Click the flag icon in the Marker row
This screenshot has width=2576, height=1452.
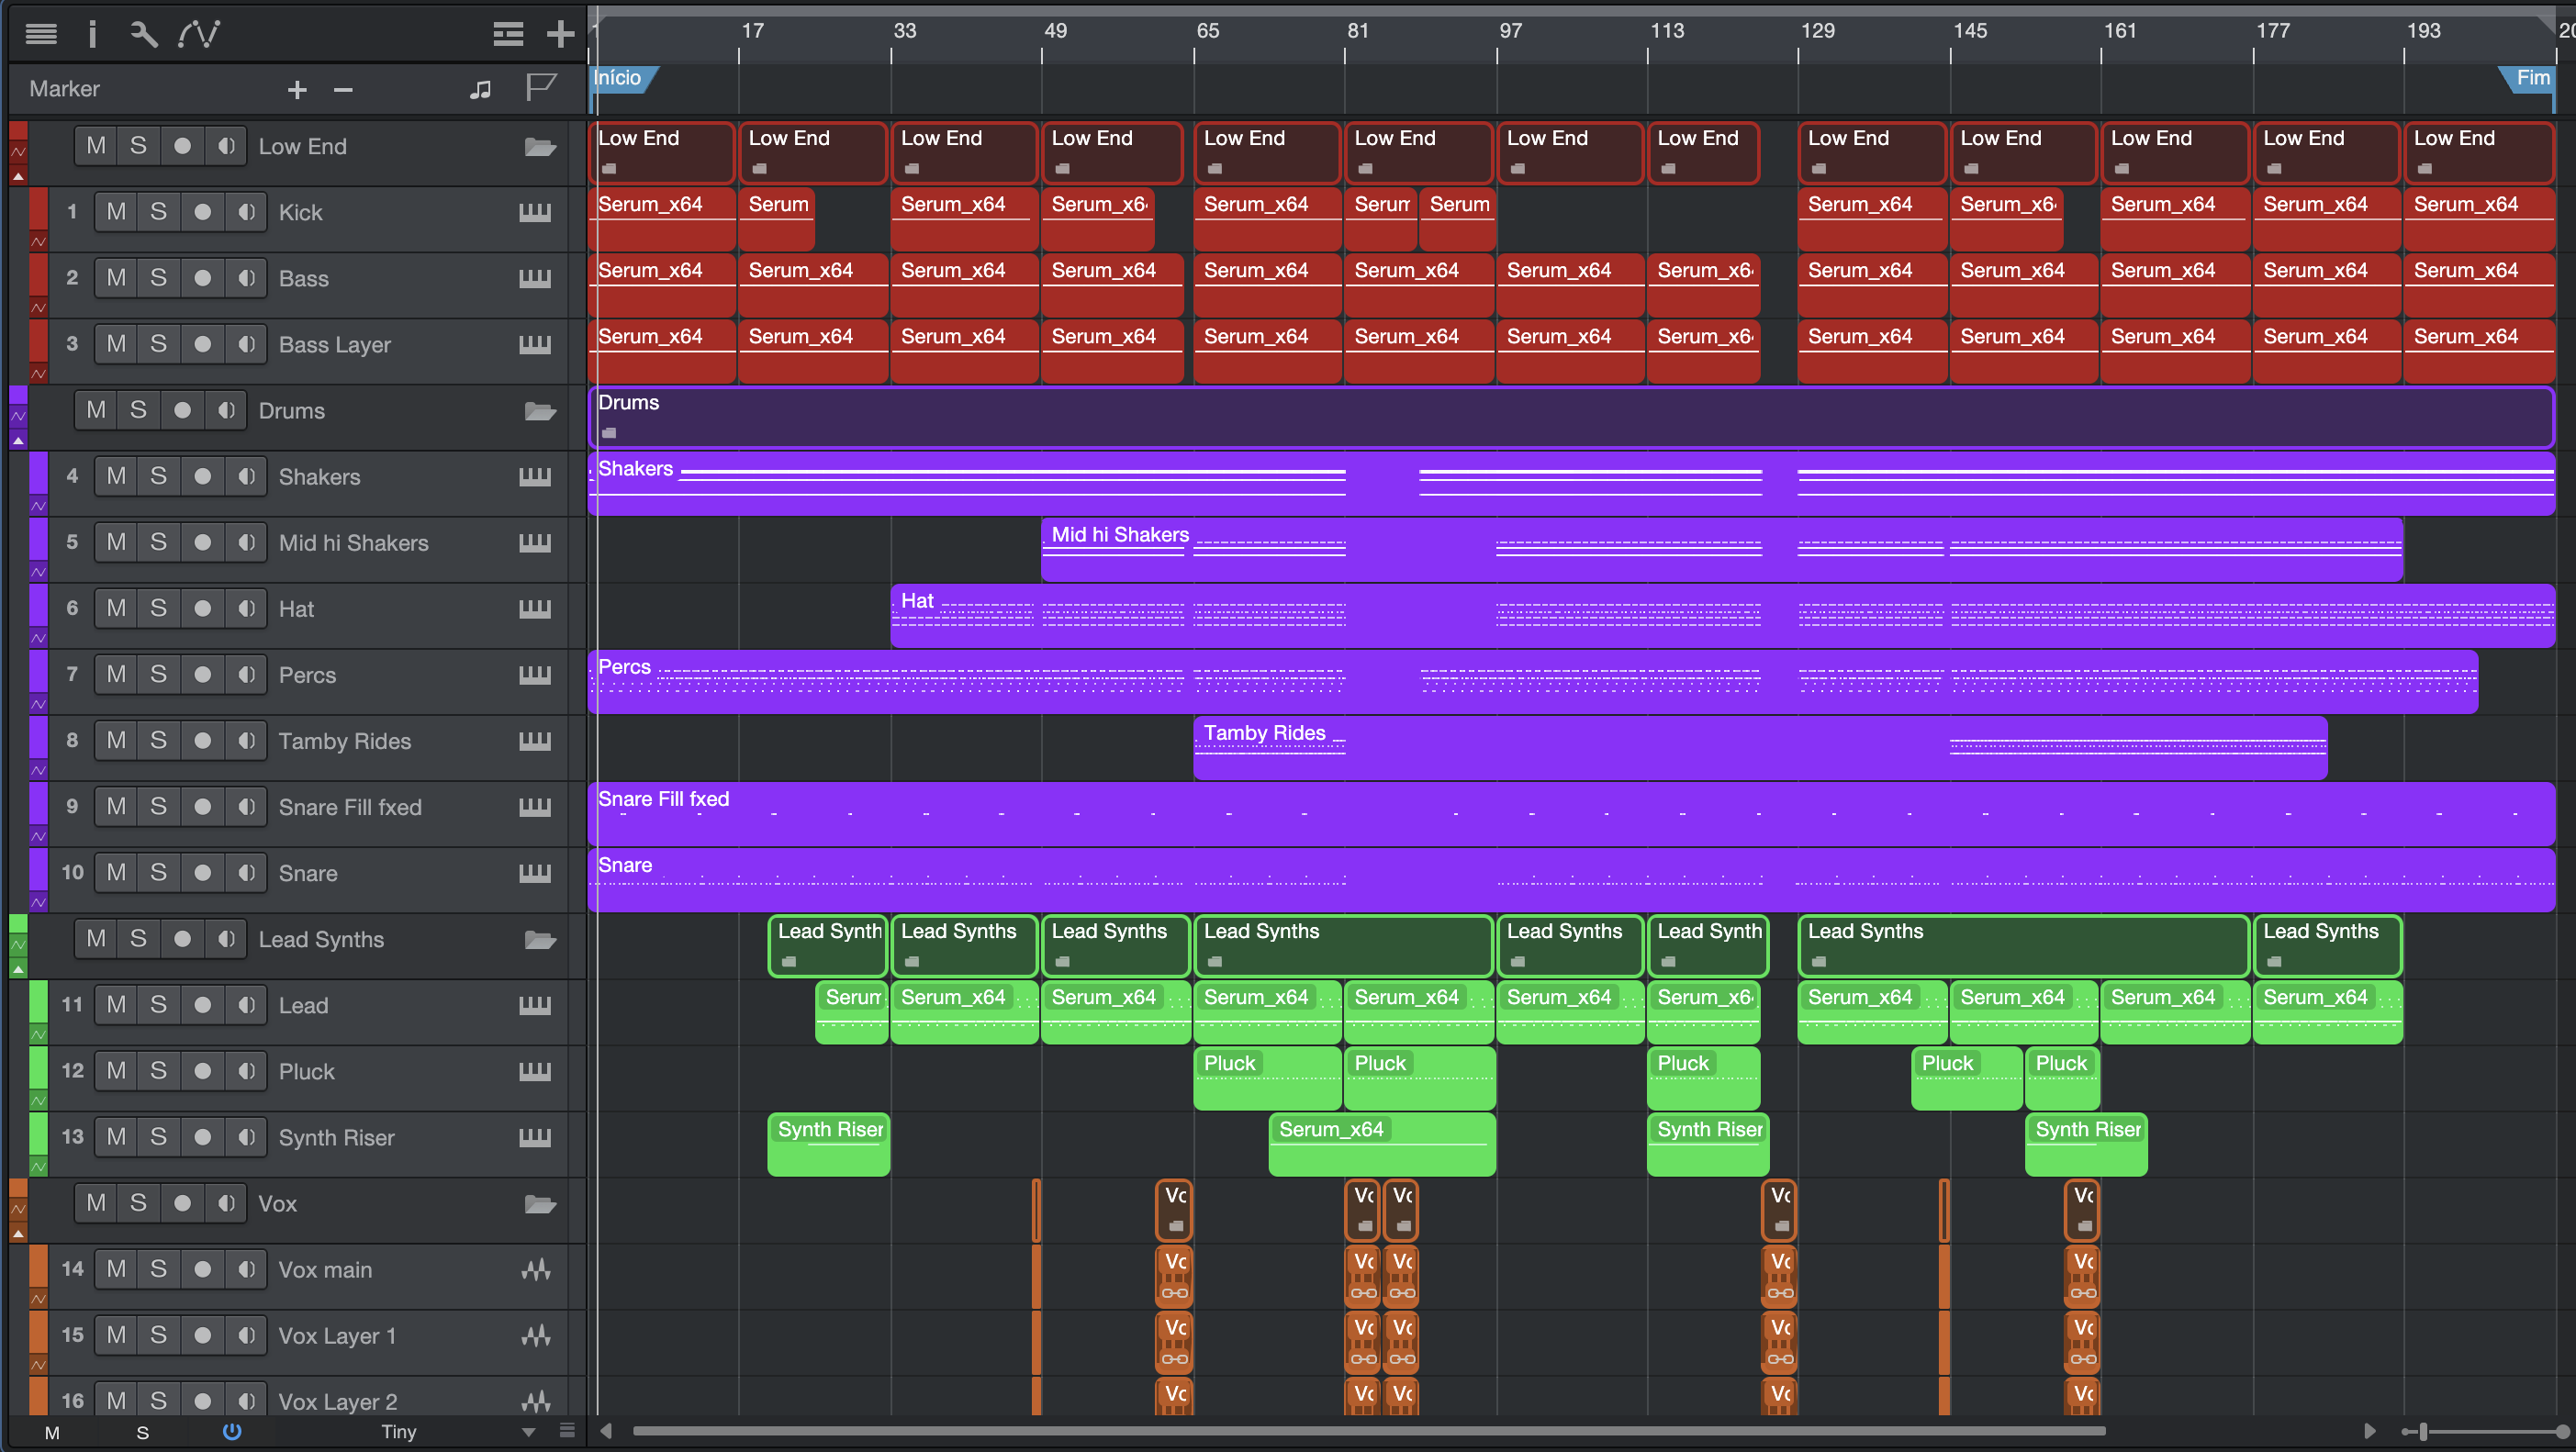[x=540, y=88]
